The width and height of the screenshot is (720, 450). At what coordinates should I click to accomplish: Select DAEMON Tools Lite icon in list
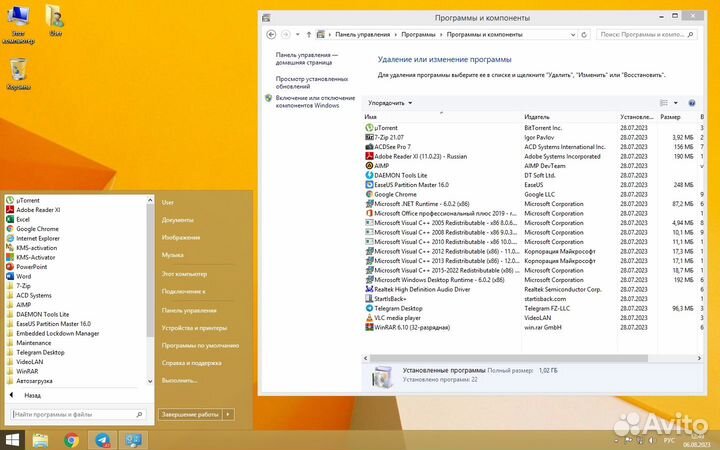pos(369,175)
